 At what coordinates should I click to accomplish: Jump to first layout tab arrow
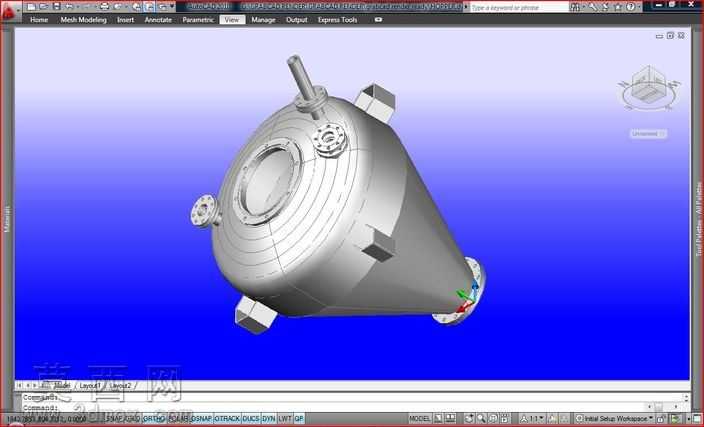coord(19,386)
